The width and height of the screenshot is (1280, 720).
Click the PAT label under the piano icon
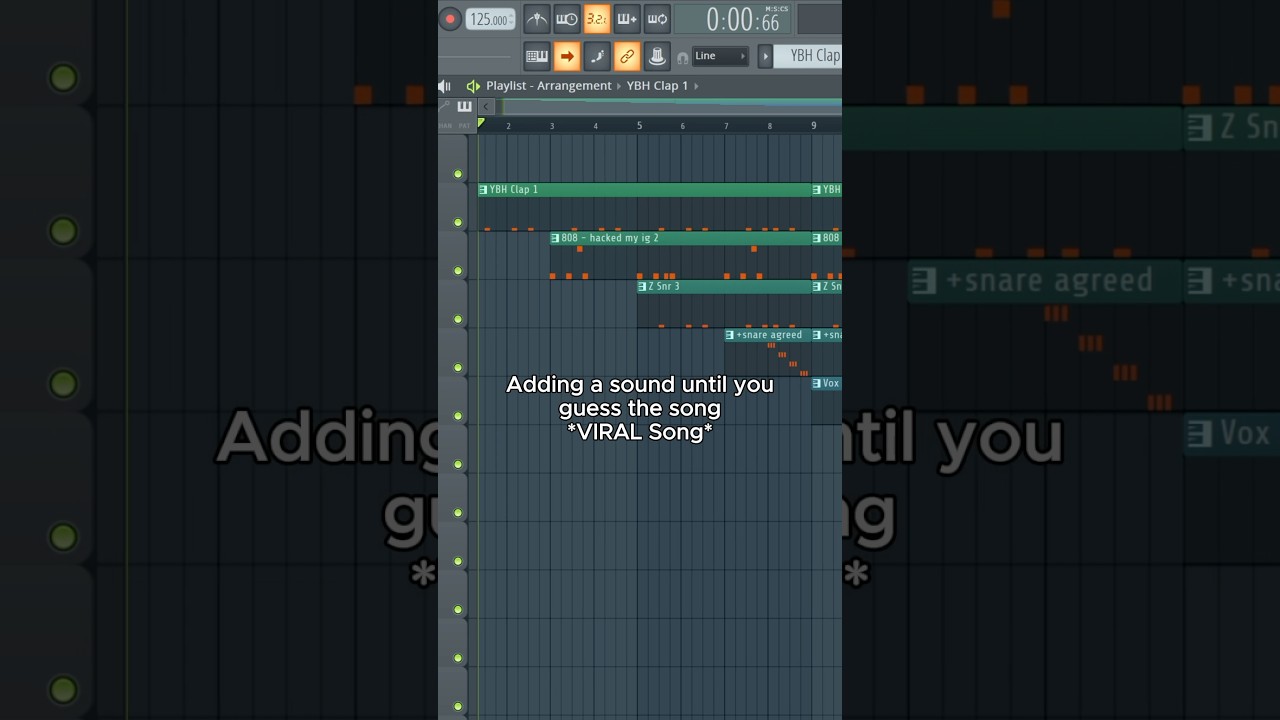464,125
